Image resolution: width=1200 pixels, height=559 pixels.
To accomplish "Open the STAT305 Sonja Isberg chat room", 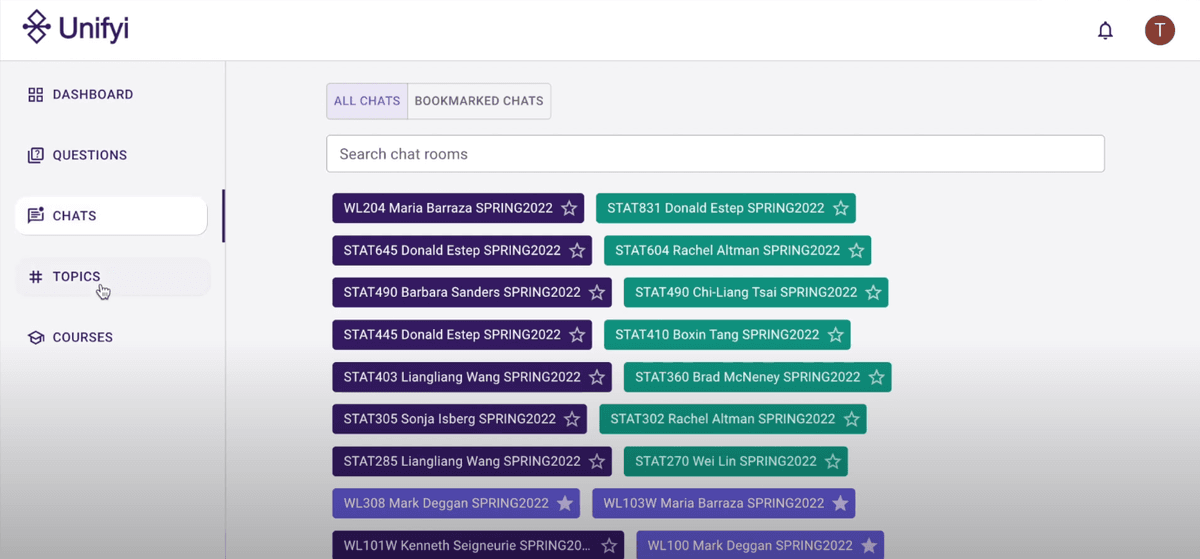I will point(449,419).
